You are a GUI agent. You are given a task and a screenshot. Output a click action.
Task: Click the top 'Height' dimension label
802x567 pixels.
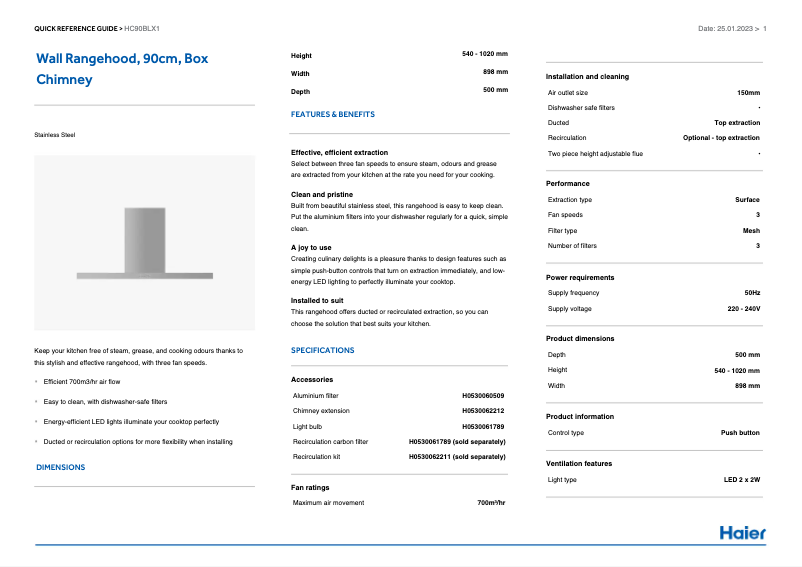pyautogui.click(x=301, y=56)
